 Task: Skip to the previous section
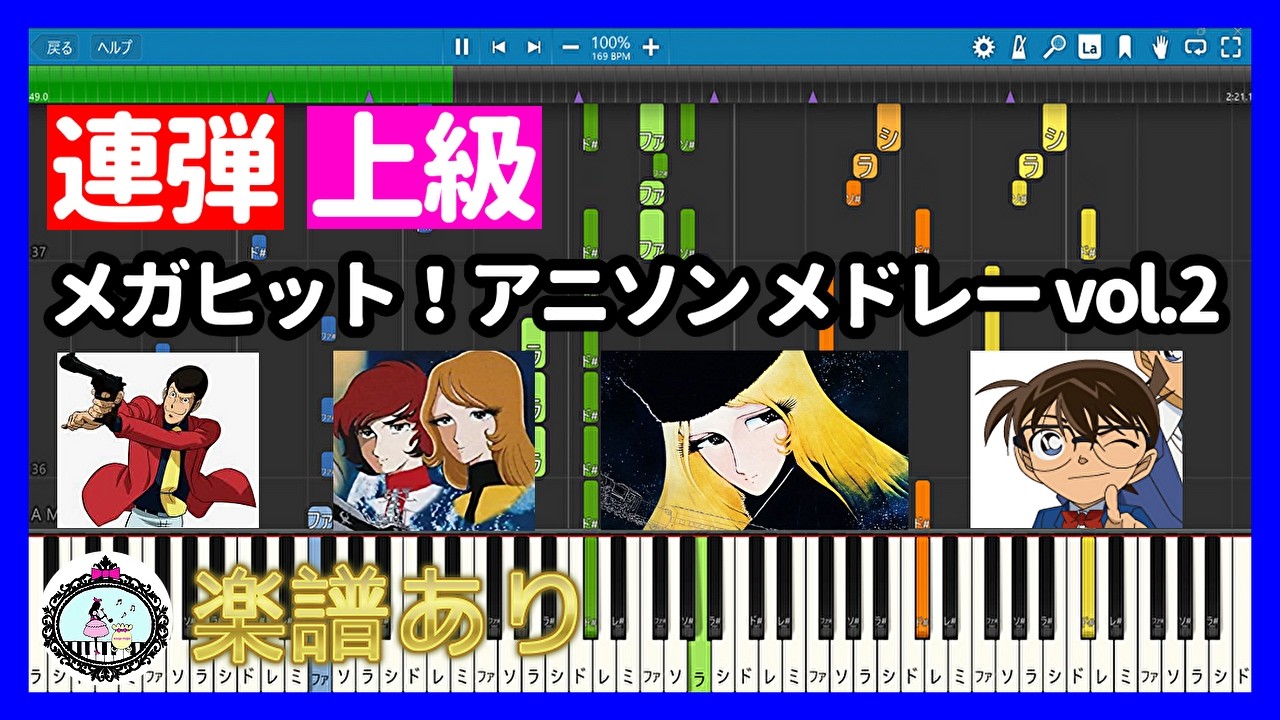point(498,47)
